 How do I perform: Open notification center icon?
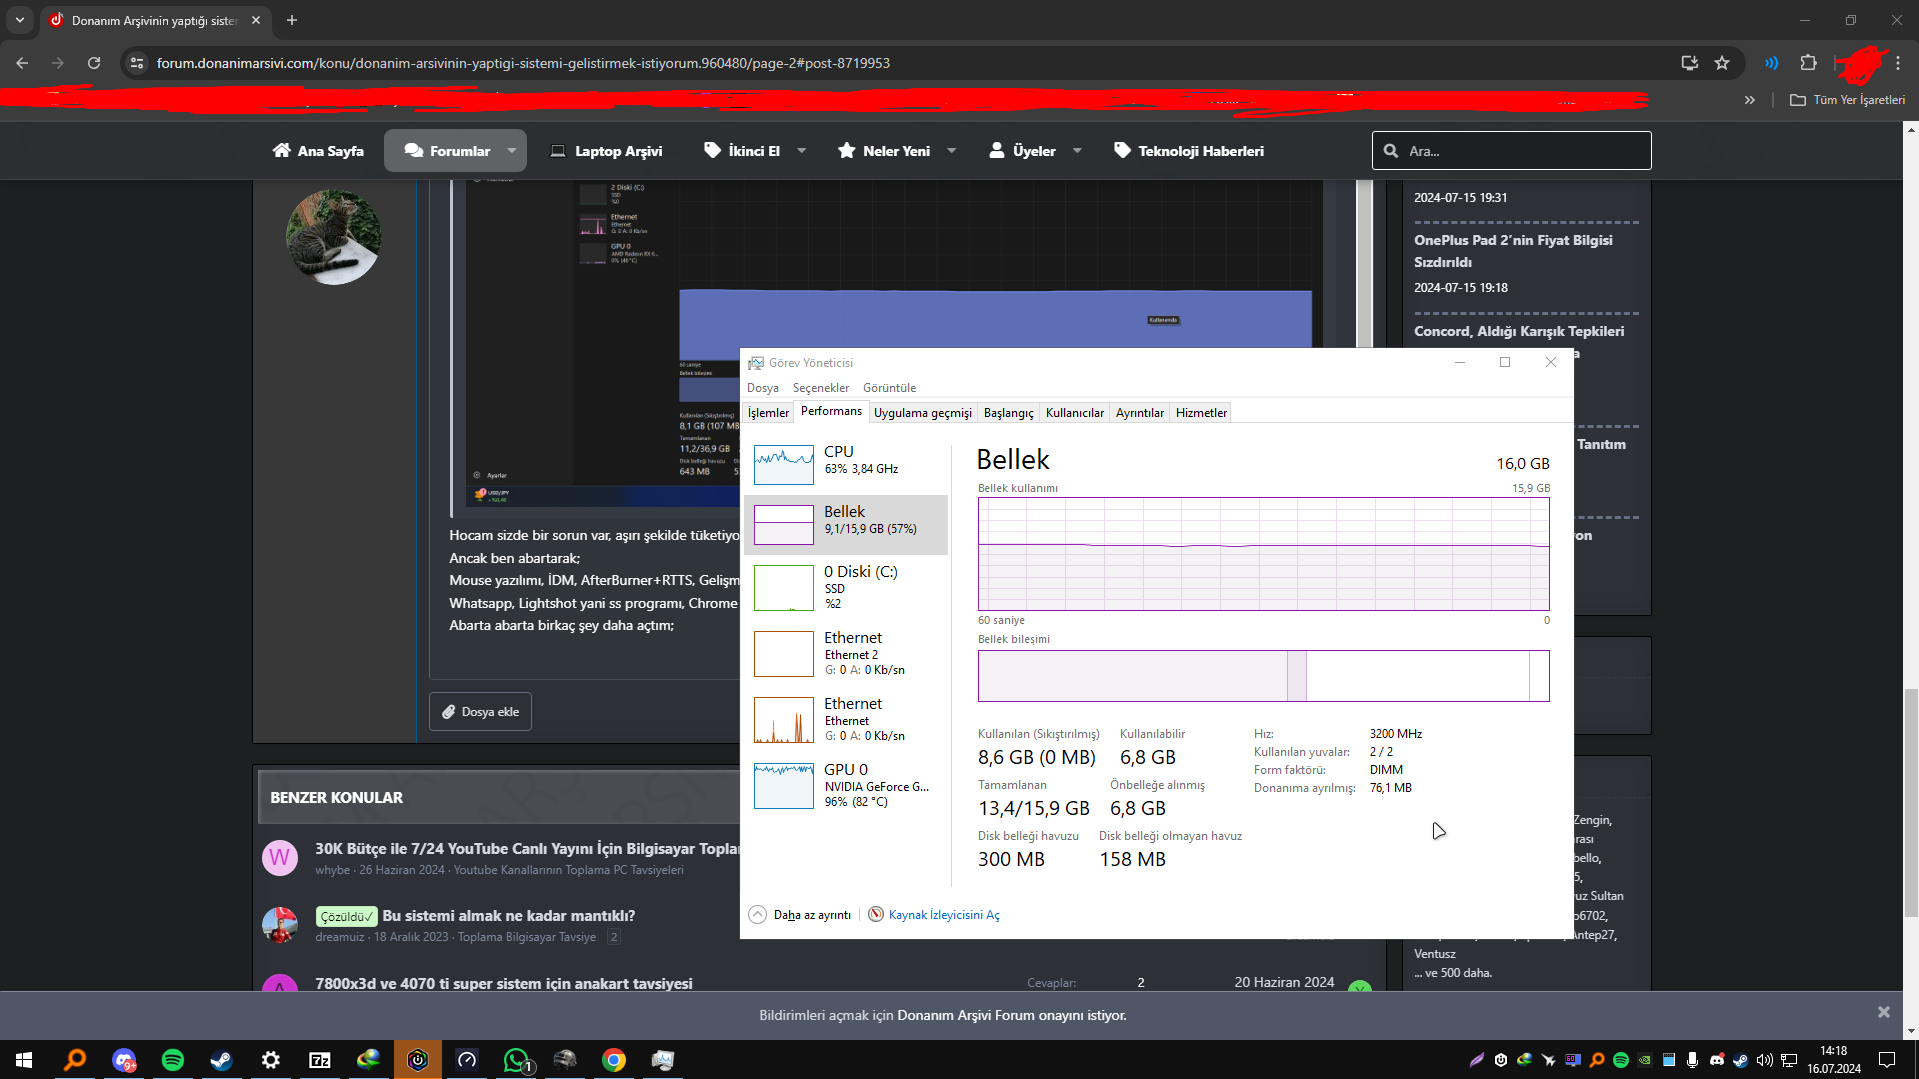[x=1887, y=1060]
